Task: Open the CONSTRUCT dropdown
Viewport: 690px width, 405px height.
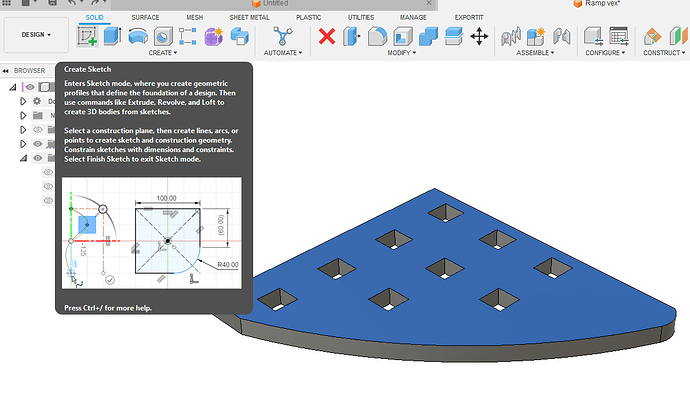Action: pos(664,53)
